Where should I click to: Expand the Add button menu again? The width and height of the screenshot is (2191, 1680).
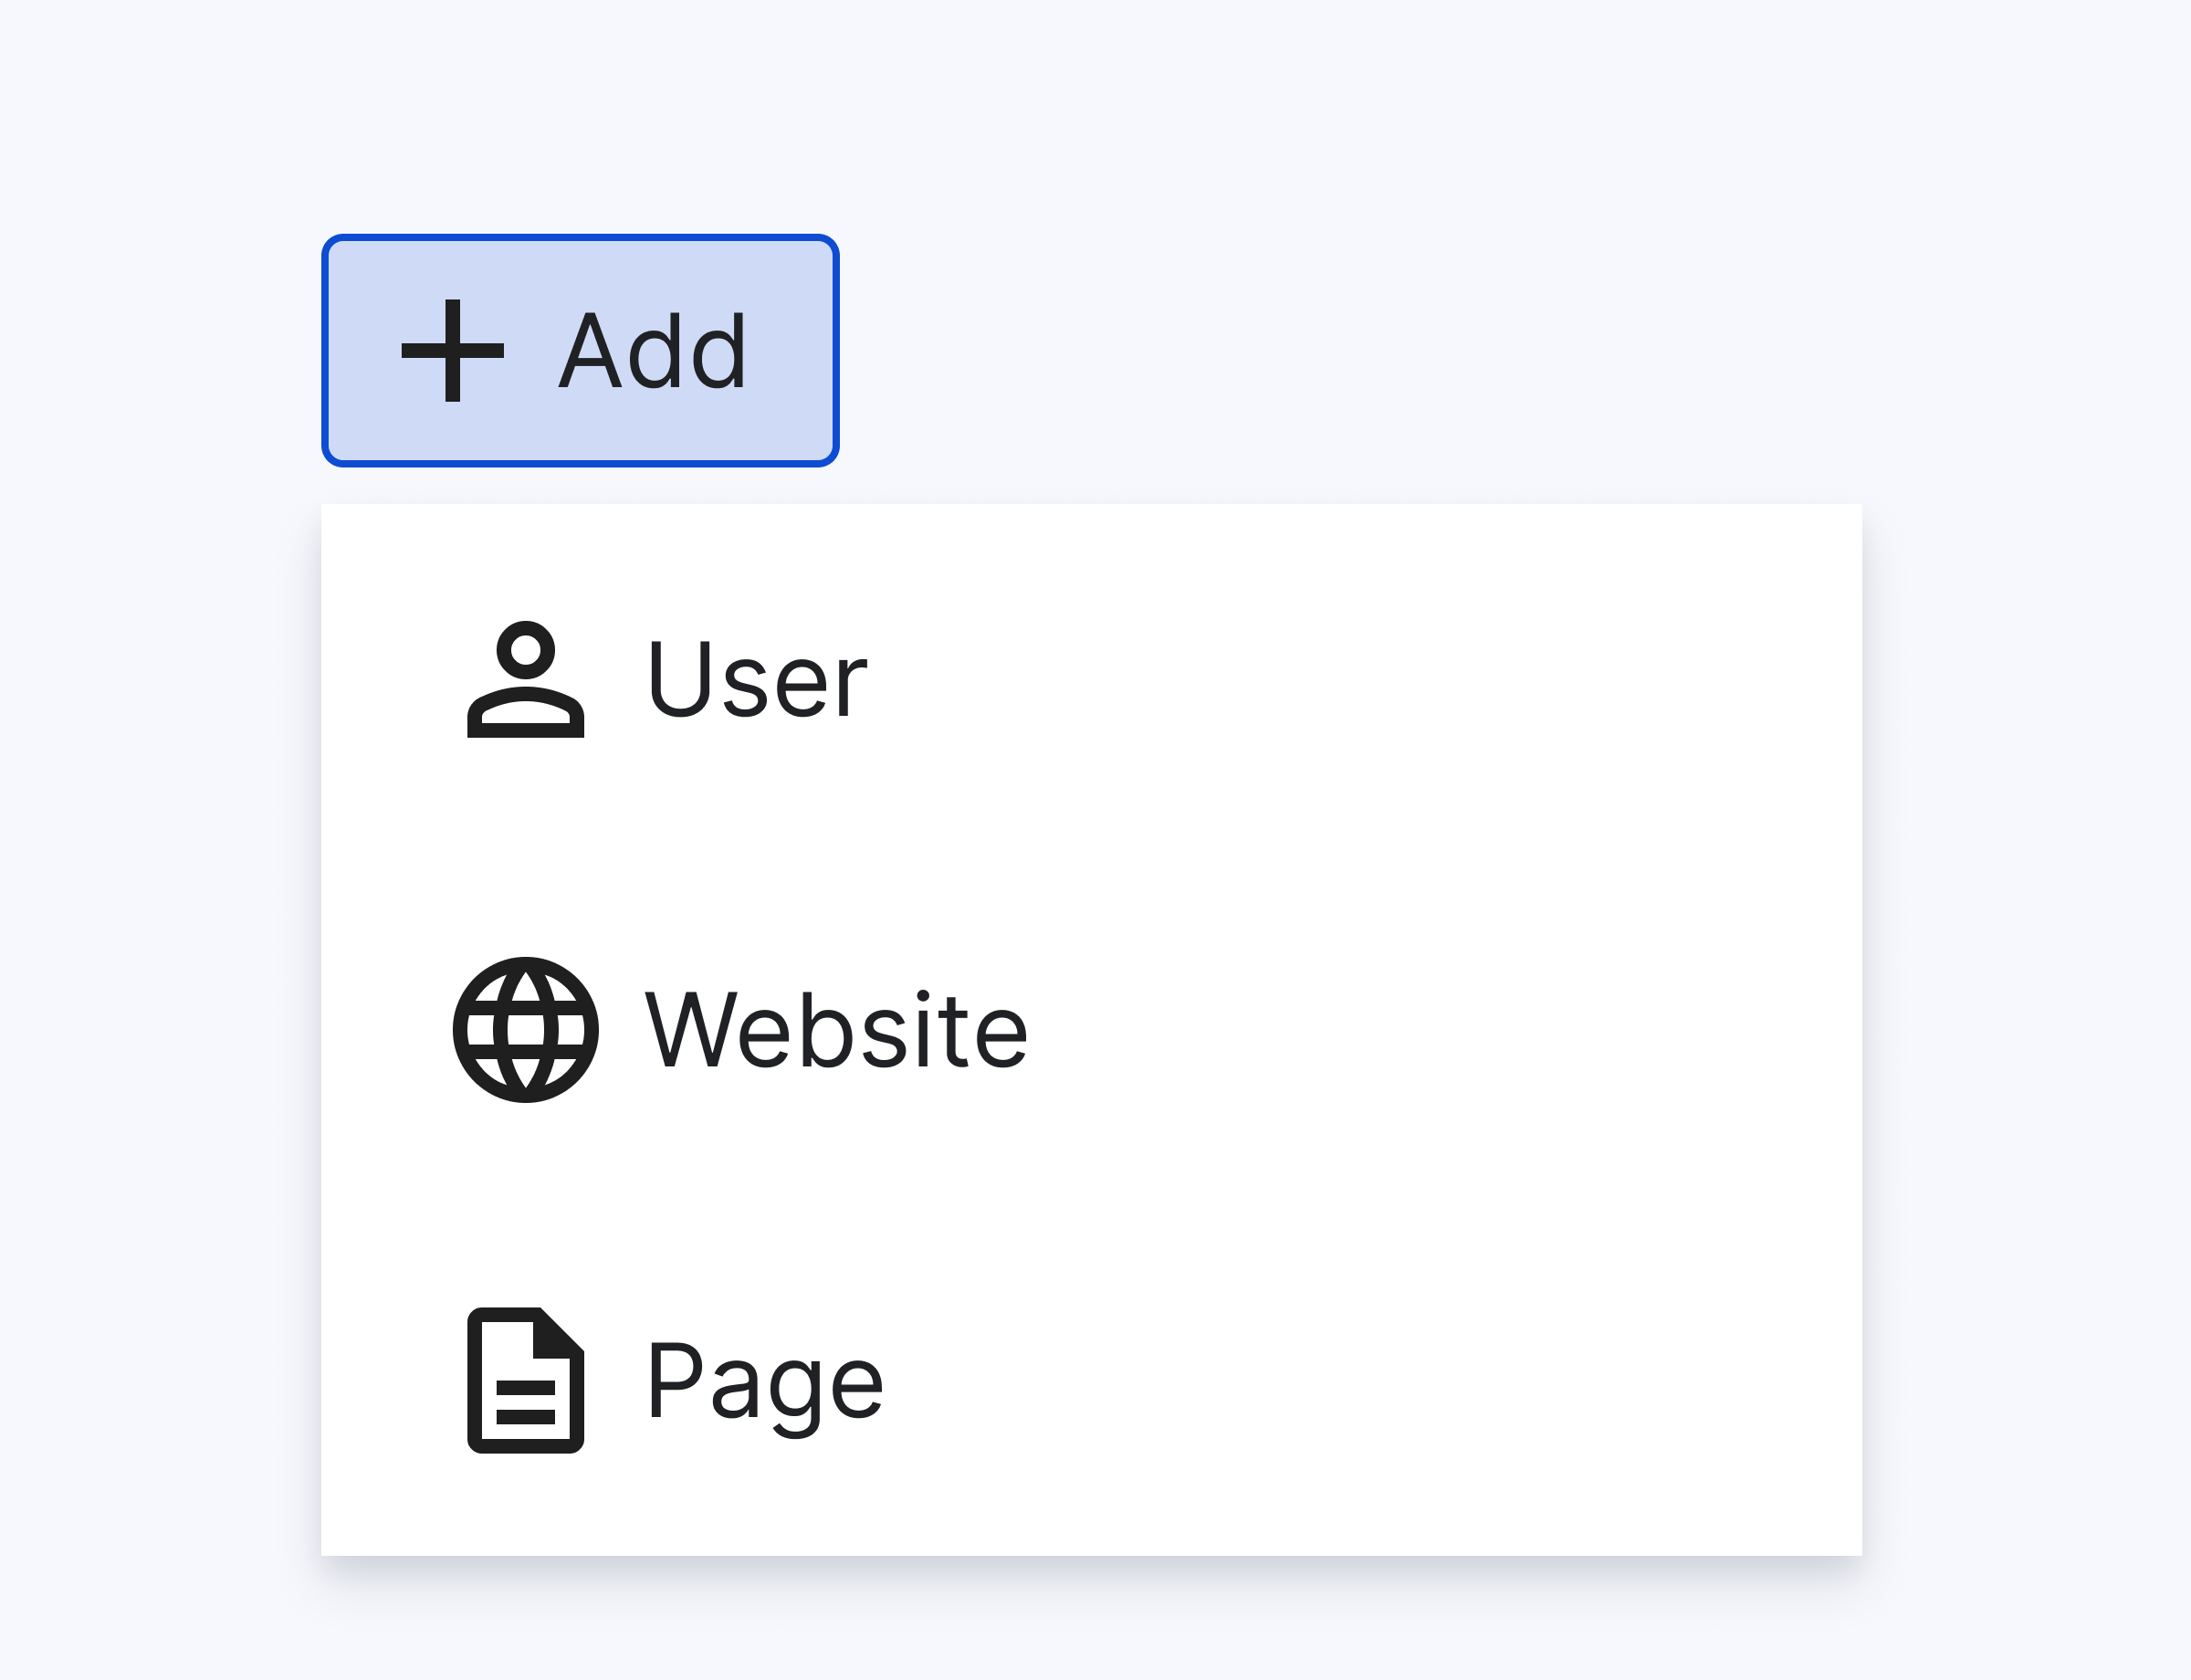(x=580, y=349)
